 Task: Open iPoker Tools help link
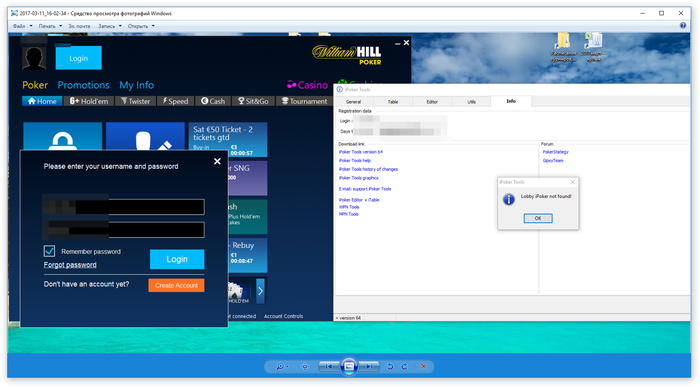pyautogui.click(x=355, y=161)
